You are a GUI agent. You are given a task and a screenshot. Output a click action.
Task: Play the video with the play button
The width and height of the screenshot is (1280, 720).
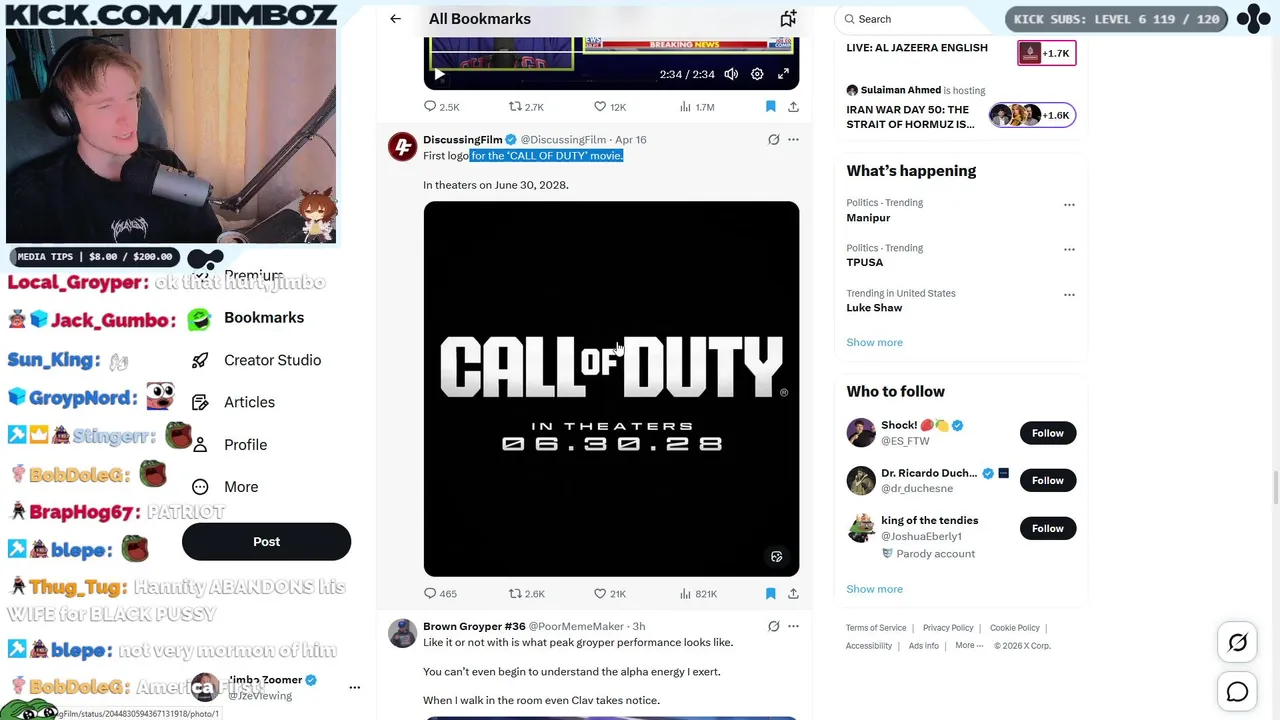(439, 74)
